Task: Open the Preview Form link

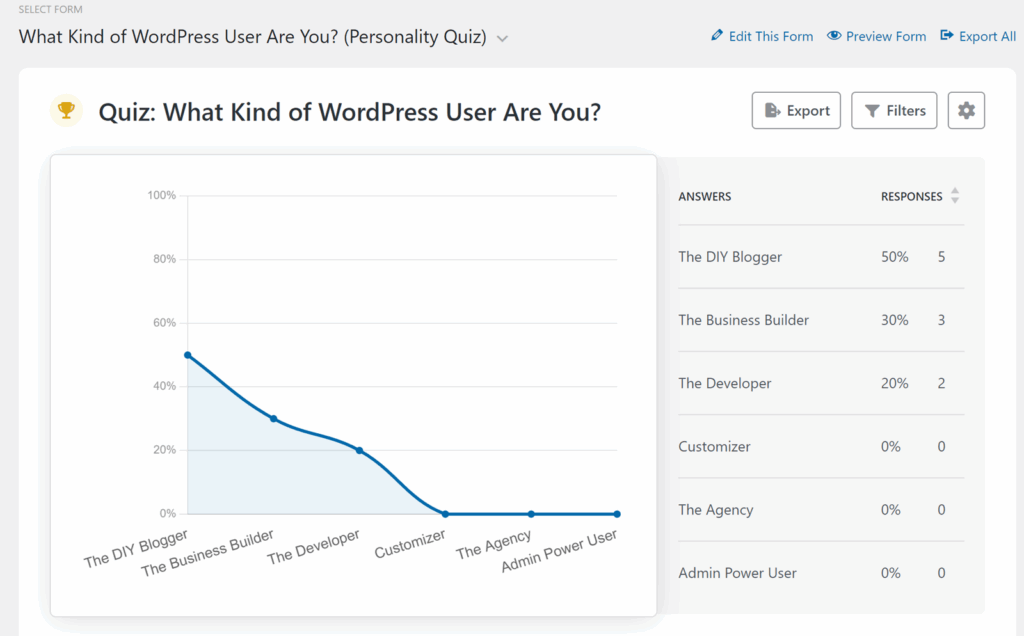Action: coord(885,36)
